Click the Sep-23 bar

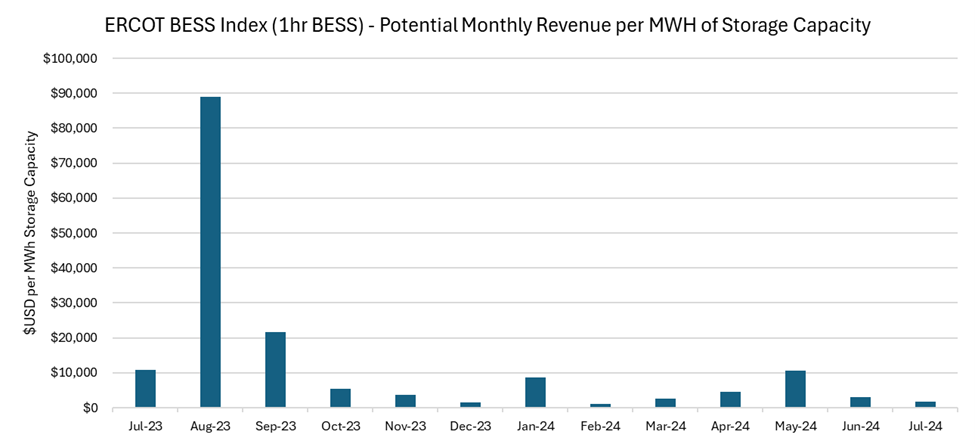tap(275, 369)
